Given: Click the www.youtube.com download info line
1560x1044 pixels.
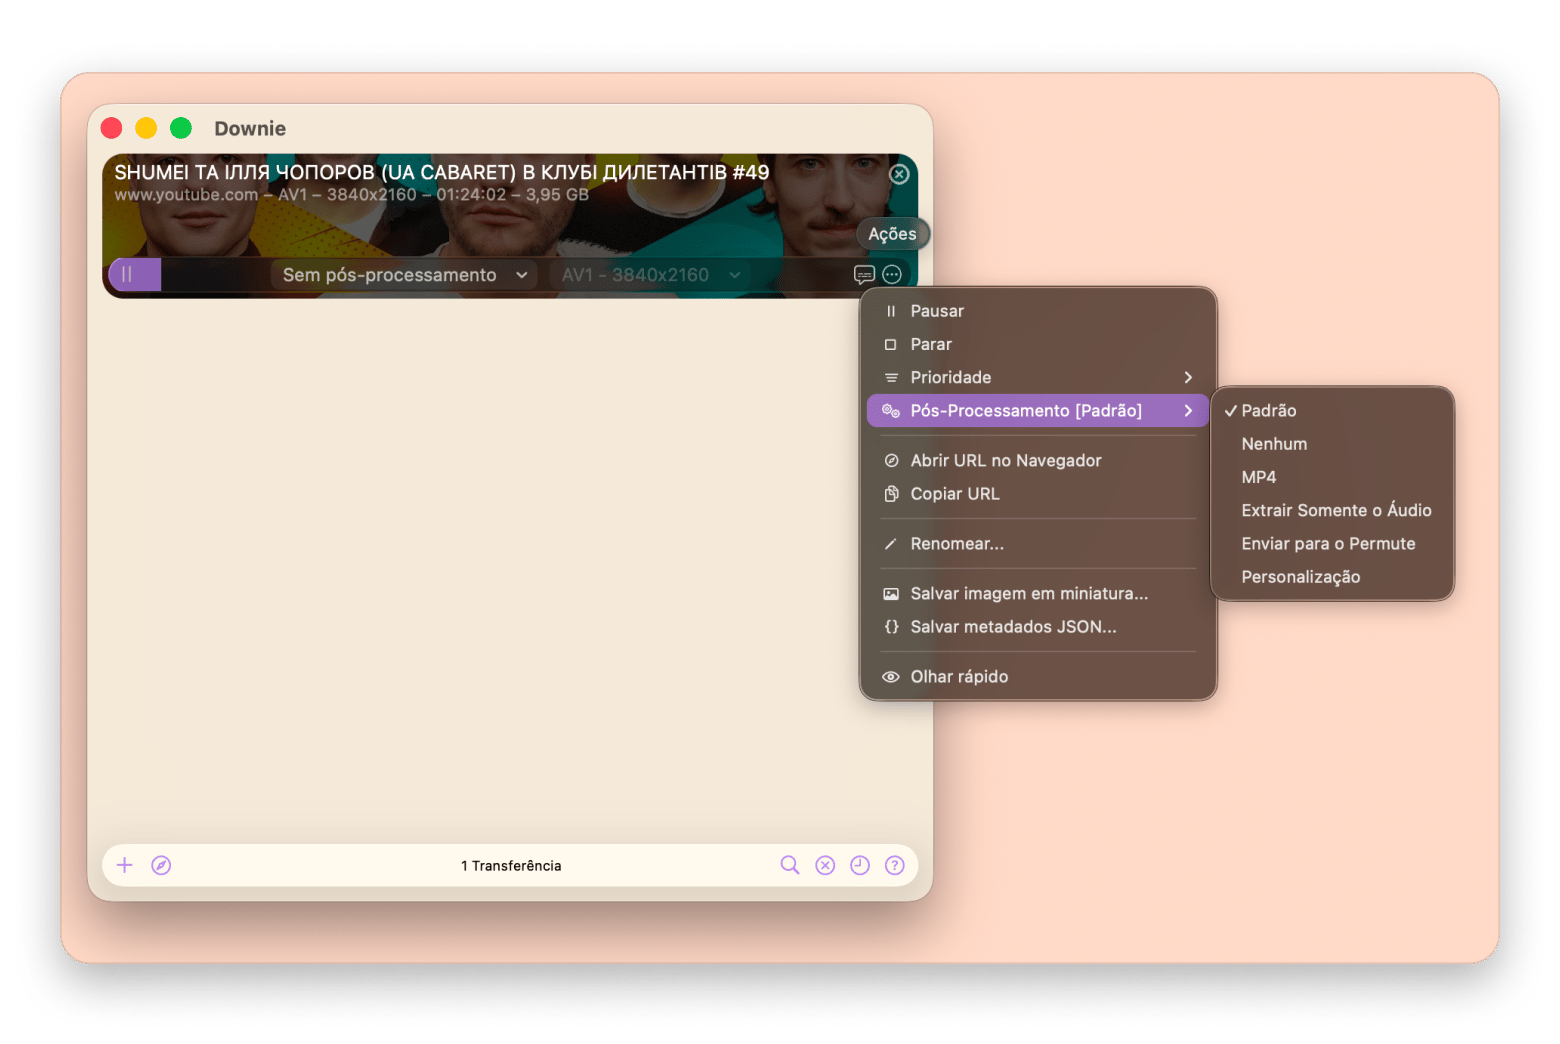Looking at the screenshot, I should click(x=352, y=195).
